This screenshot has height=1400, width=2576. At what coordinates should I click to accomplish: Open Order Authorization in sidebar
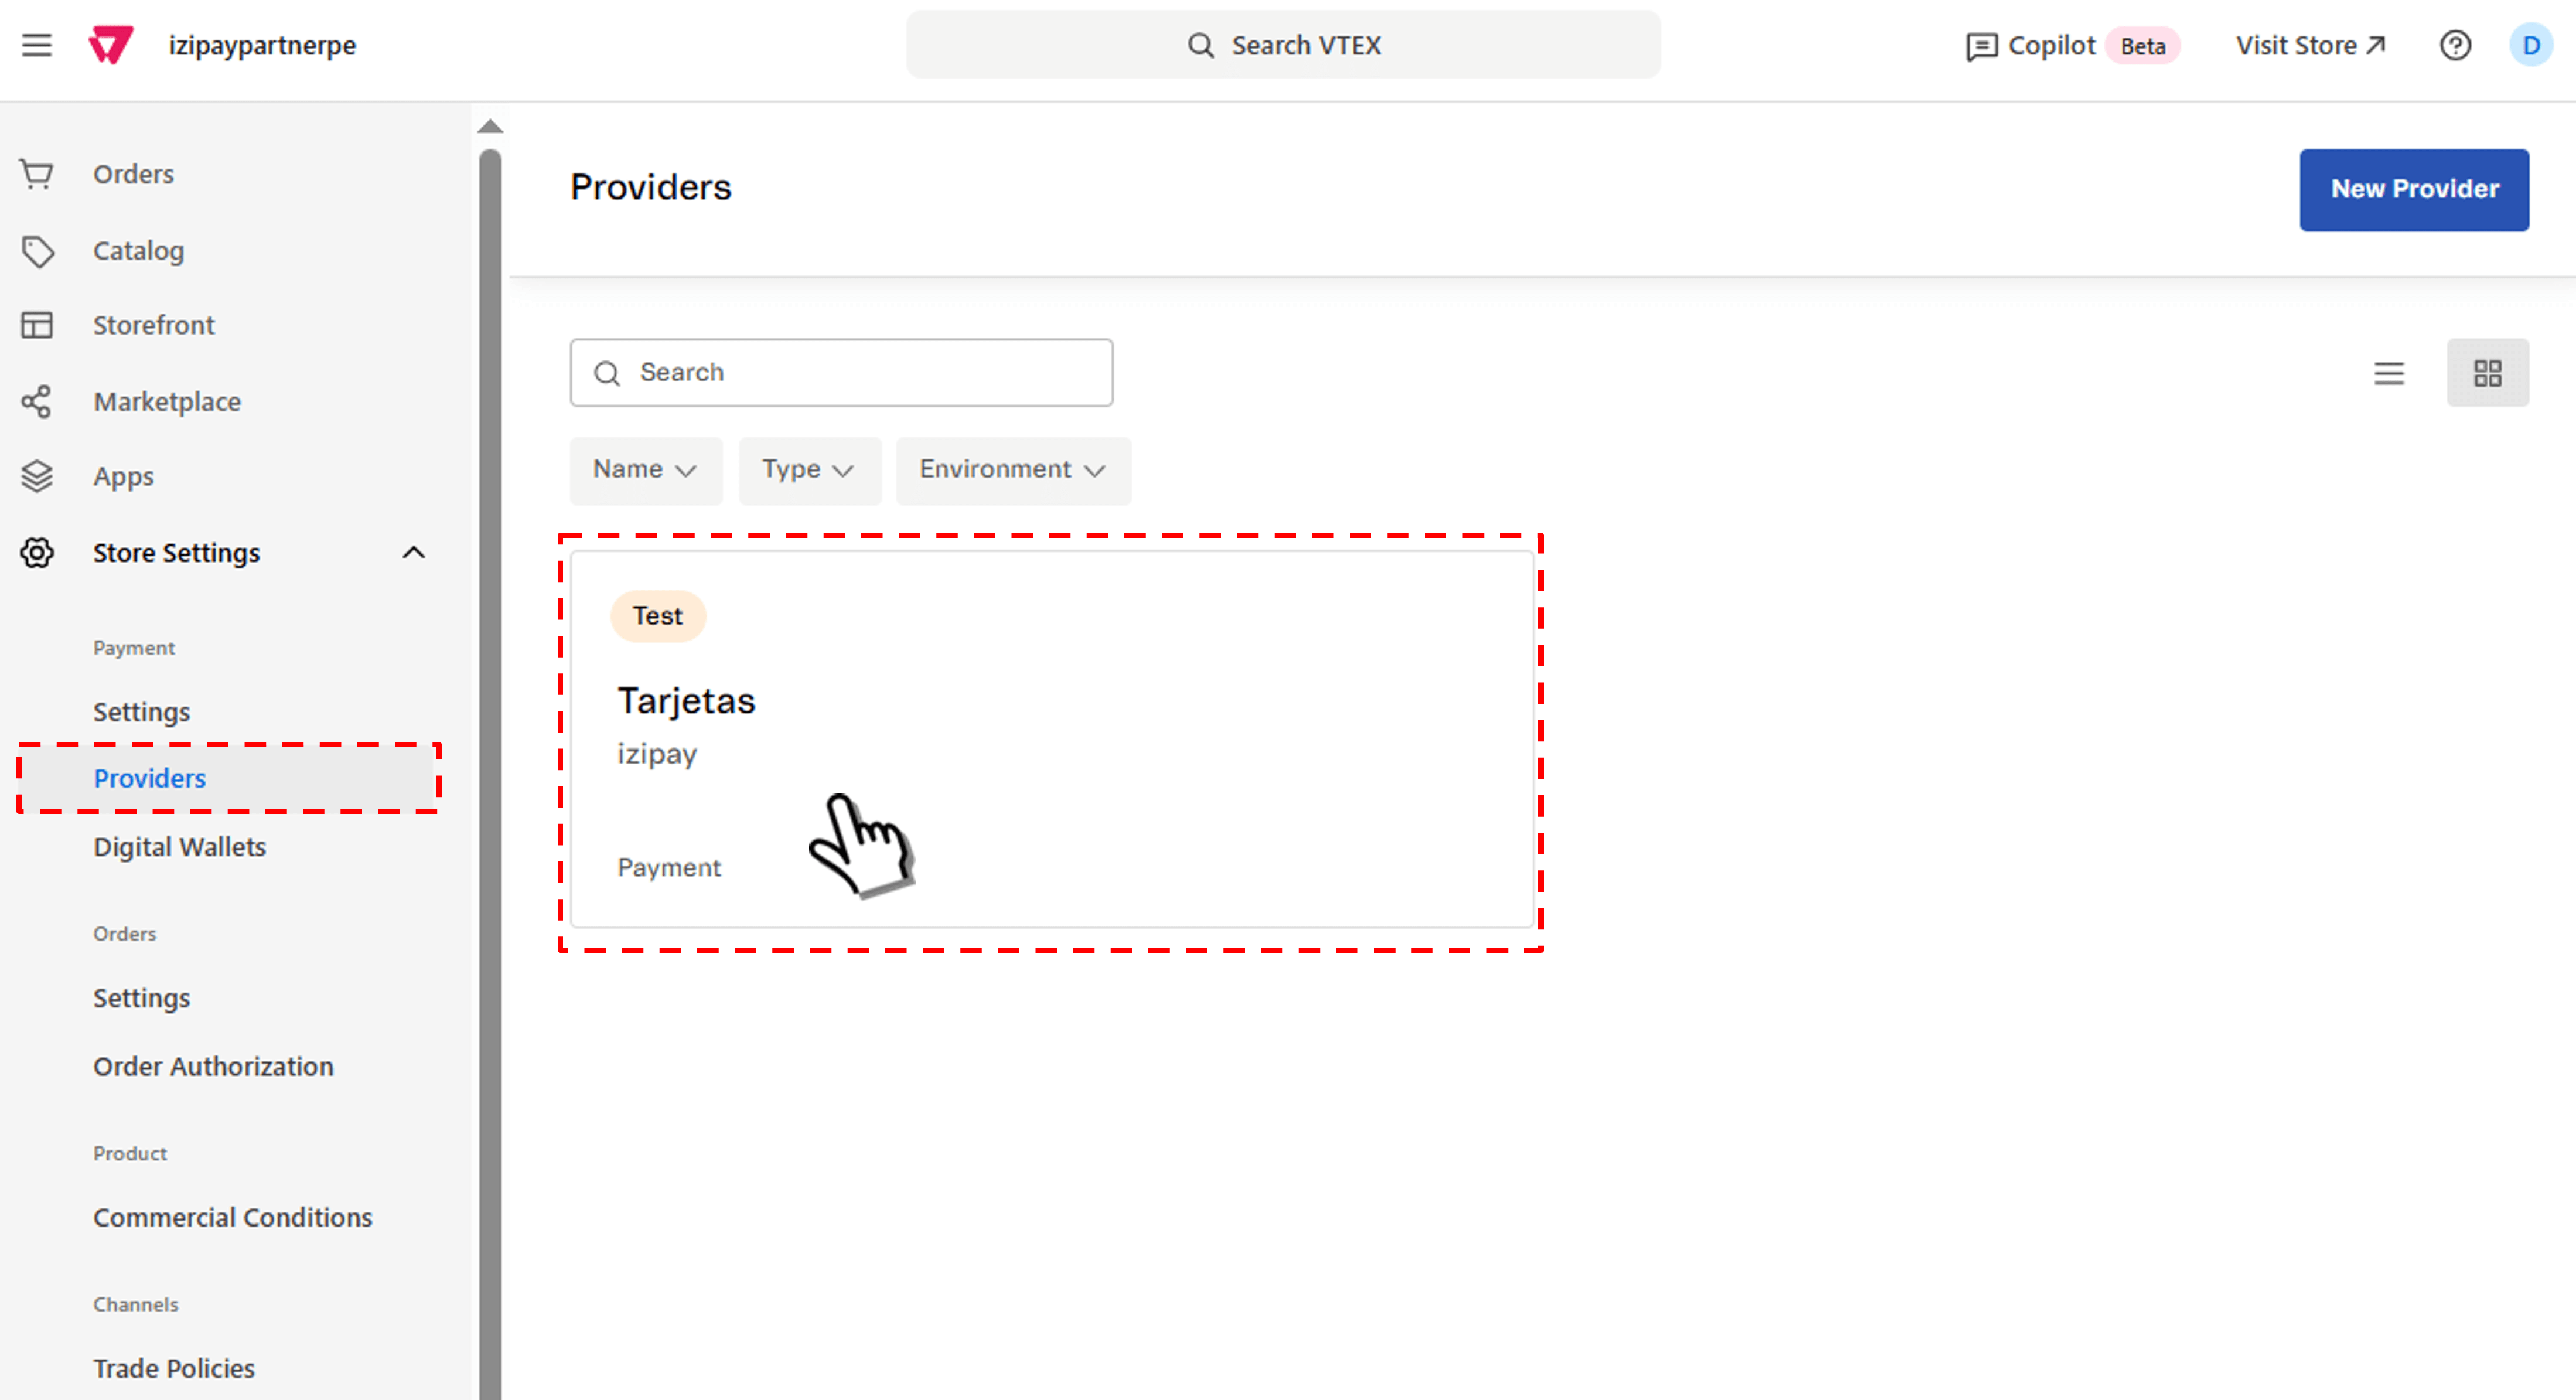click(x=213, y=1066)
